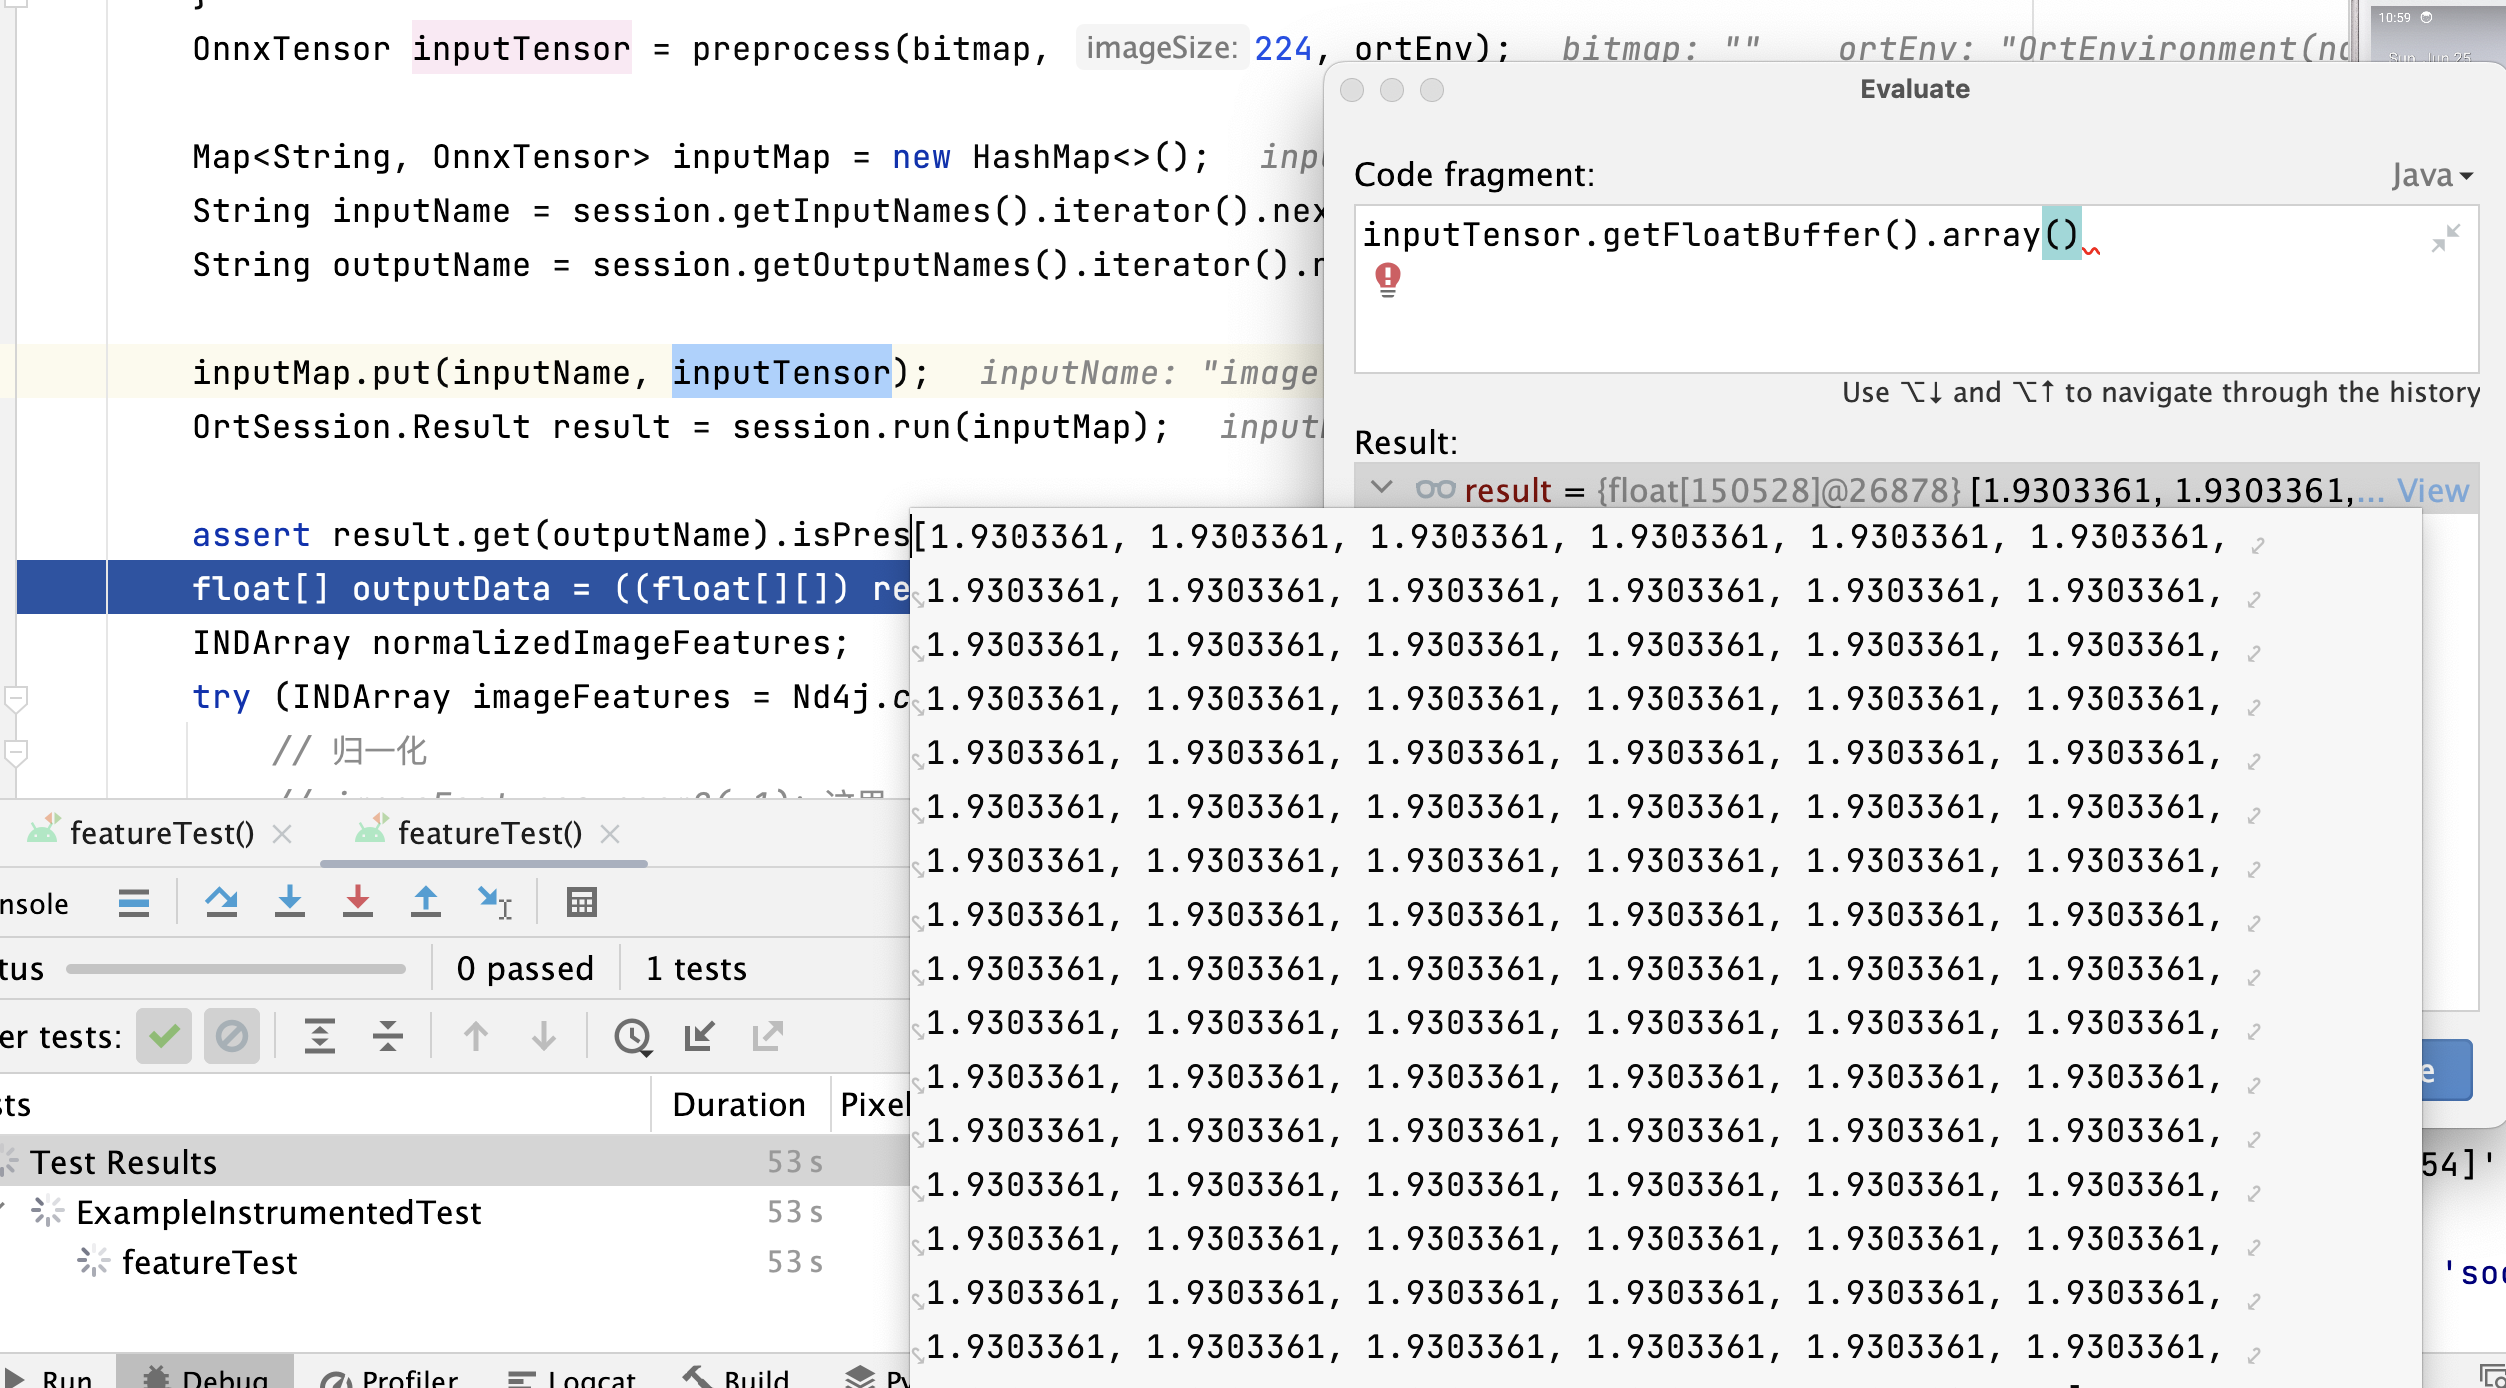
Task: Open the test run history clock icon
Action: click(x=632, y=1036)
